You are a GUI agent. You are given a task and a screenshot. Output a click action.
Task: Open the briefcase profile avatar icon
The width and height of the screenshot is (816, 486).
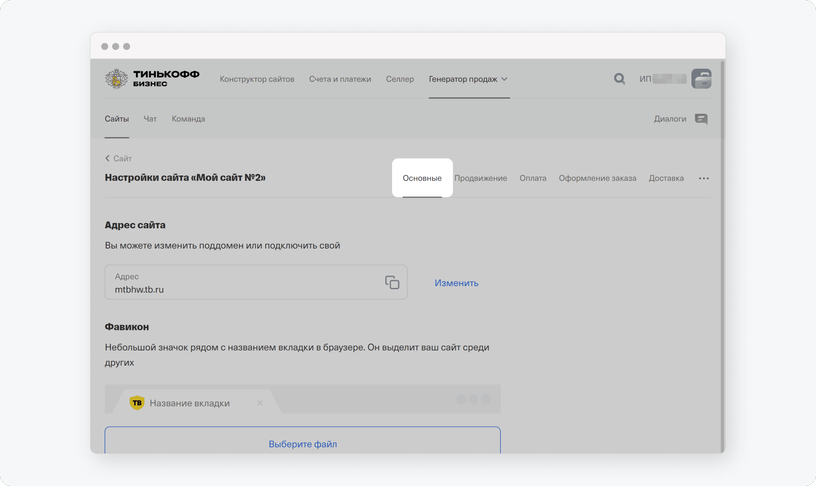[x=701, y=79]
